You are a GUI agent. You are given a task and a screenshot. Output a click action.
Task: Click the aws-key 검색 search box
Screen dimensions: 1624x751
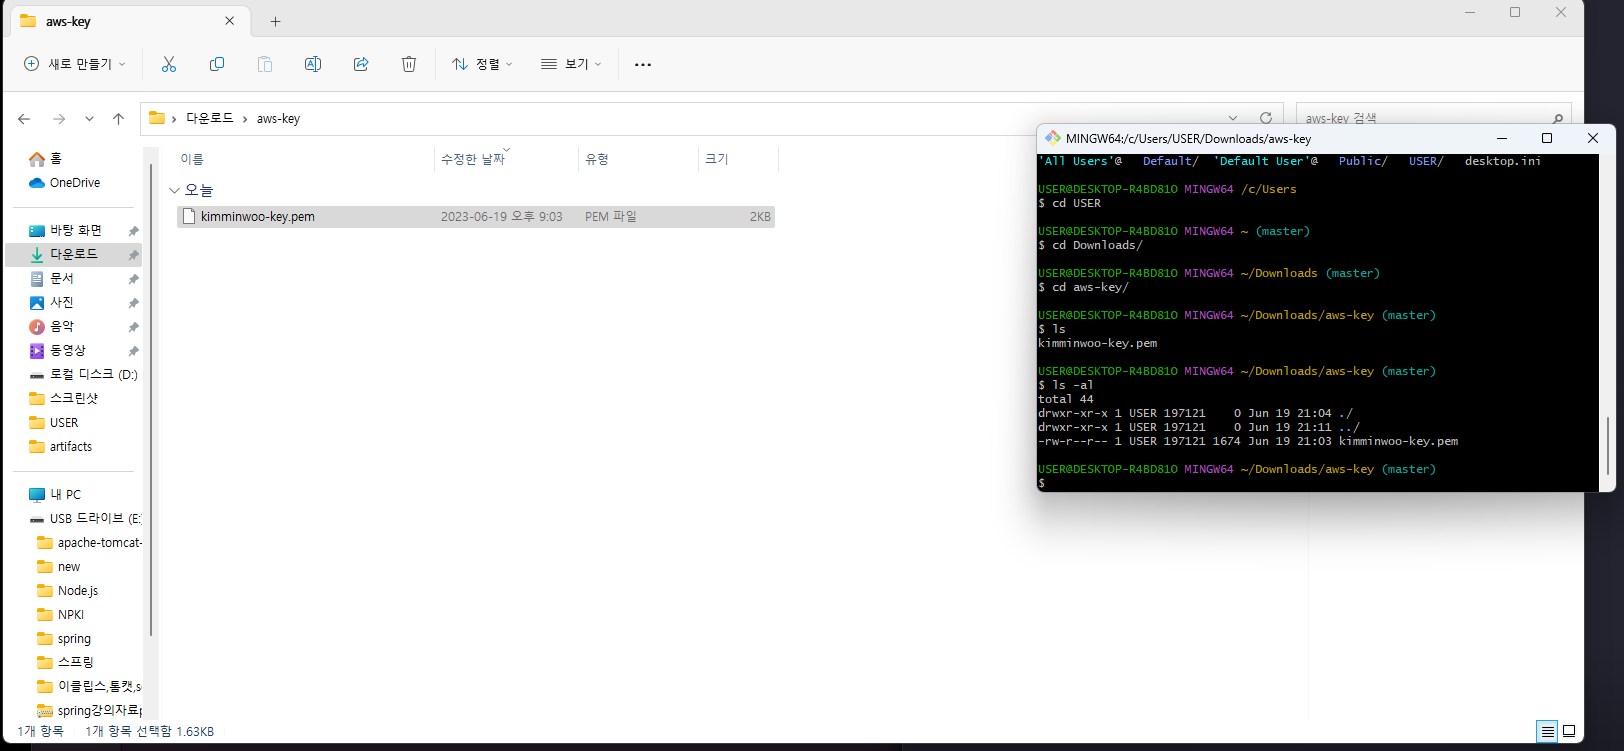[1433, 118]
